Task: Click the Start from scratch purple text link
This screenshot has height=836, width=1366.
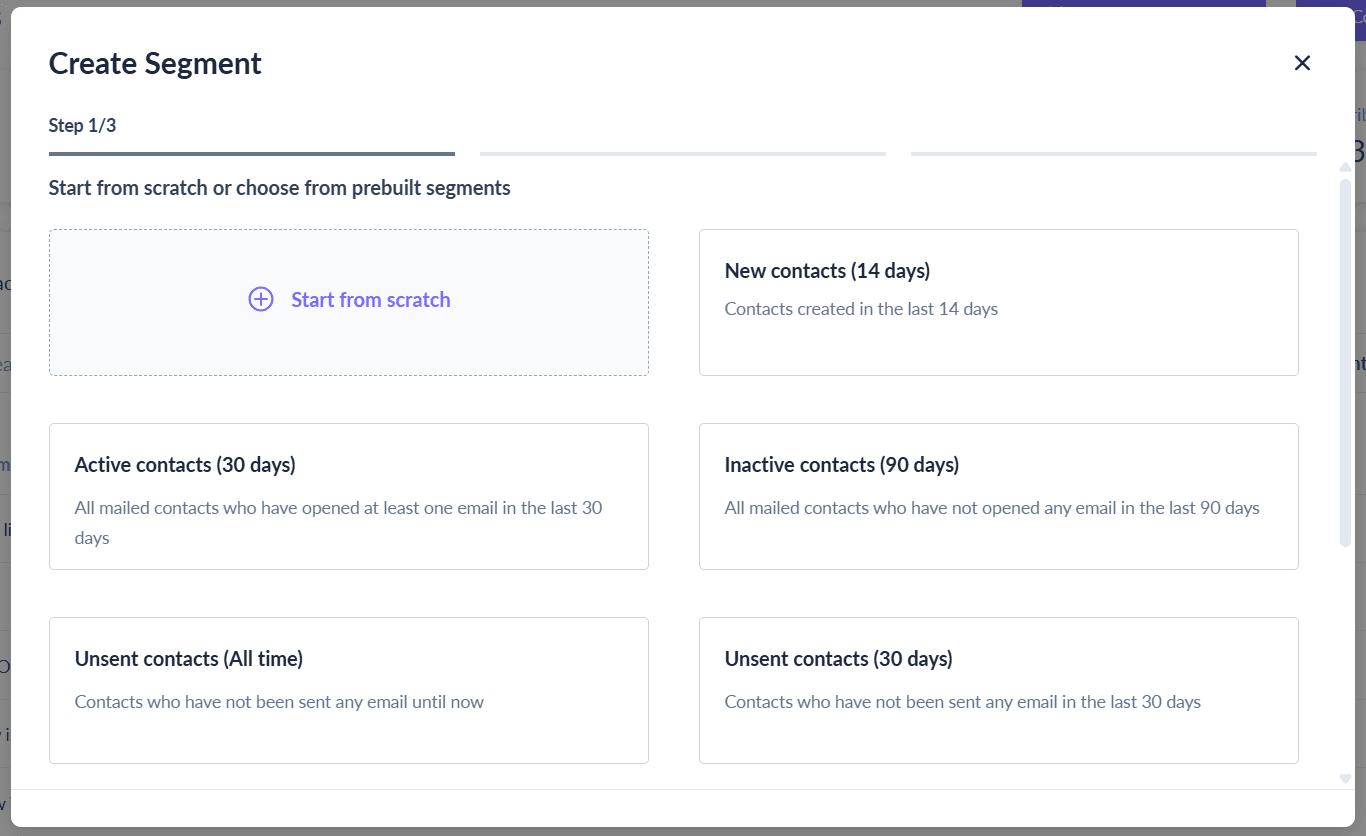Action: 370,299
